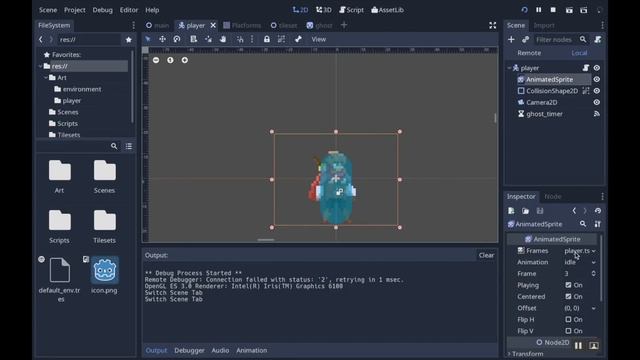Click the Inspector vertical scrollbar
This screenshot has width=640, height=360.
click(601, 267)
